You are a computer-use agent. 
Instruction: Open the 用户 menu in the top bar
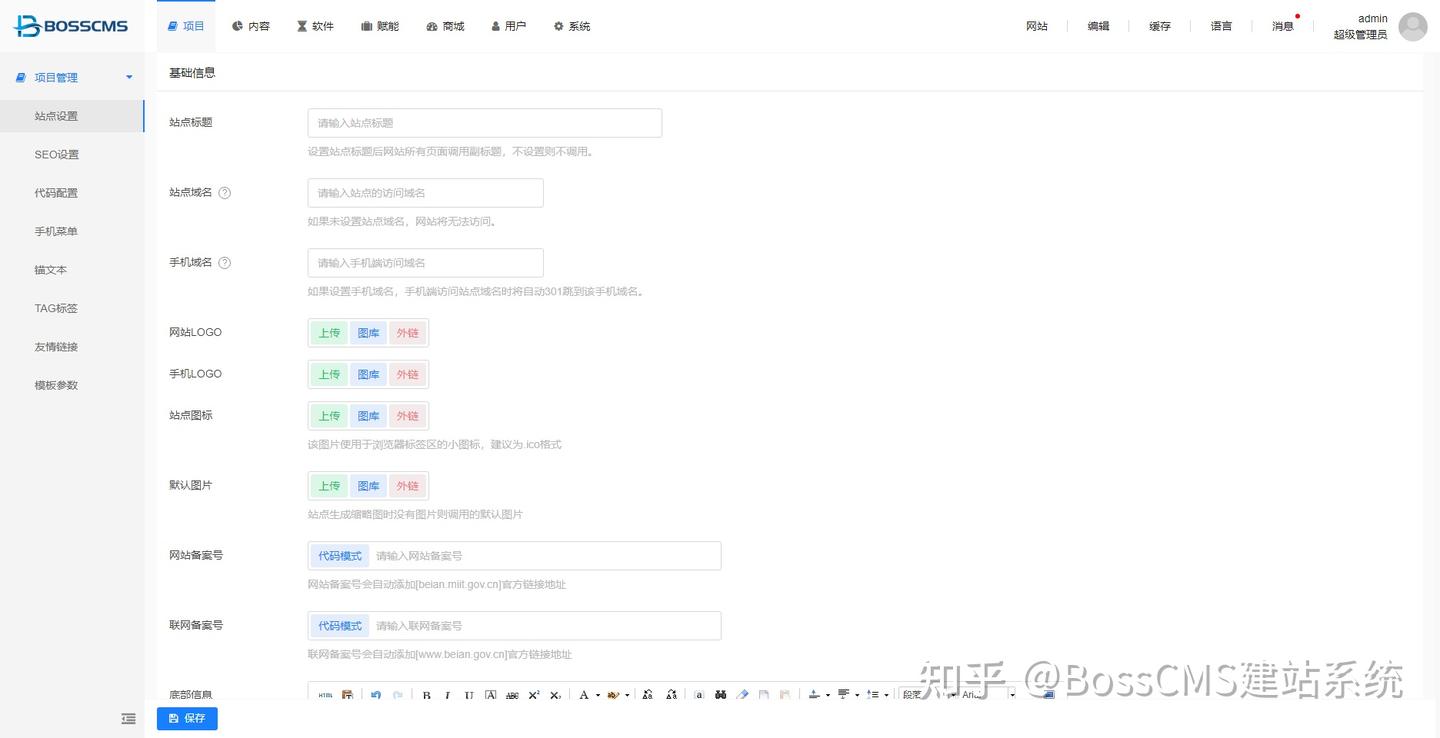pos(509,26)
